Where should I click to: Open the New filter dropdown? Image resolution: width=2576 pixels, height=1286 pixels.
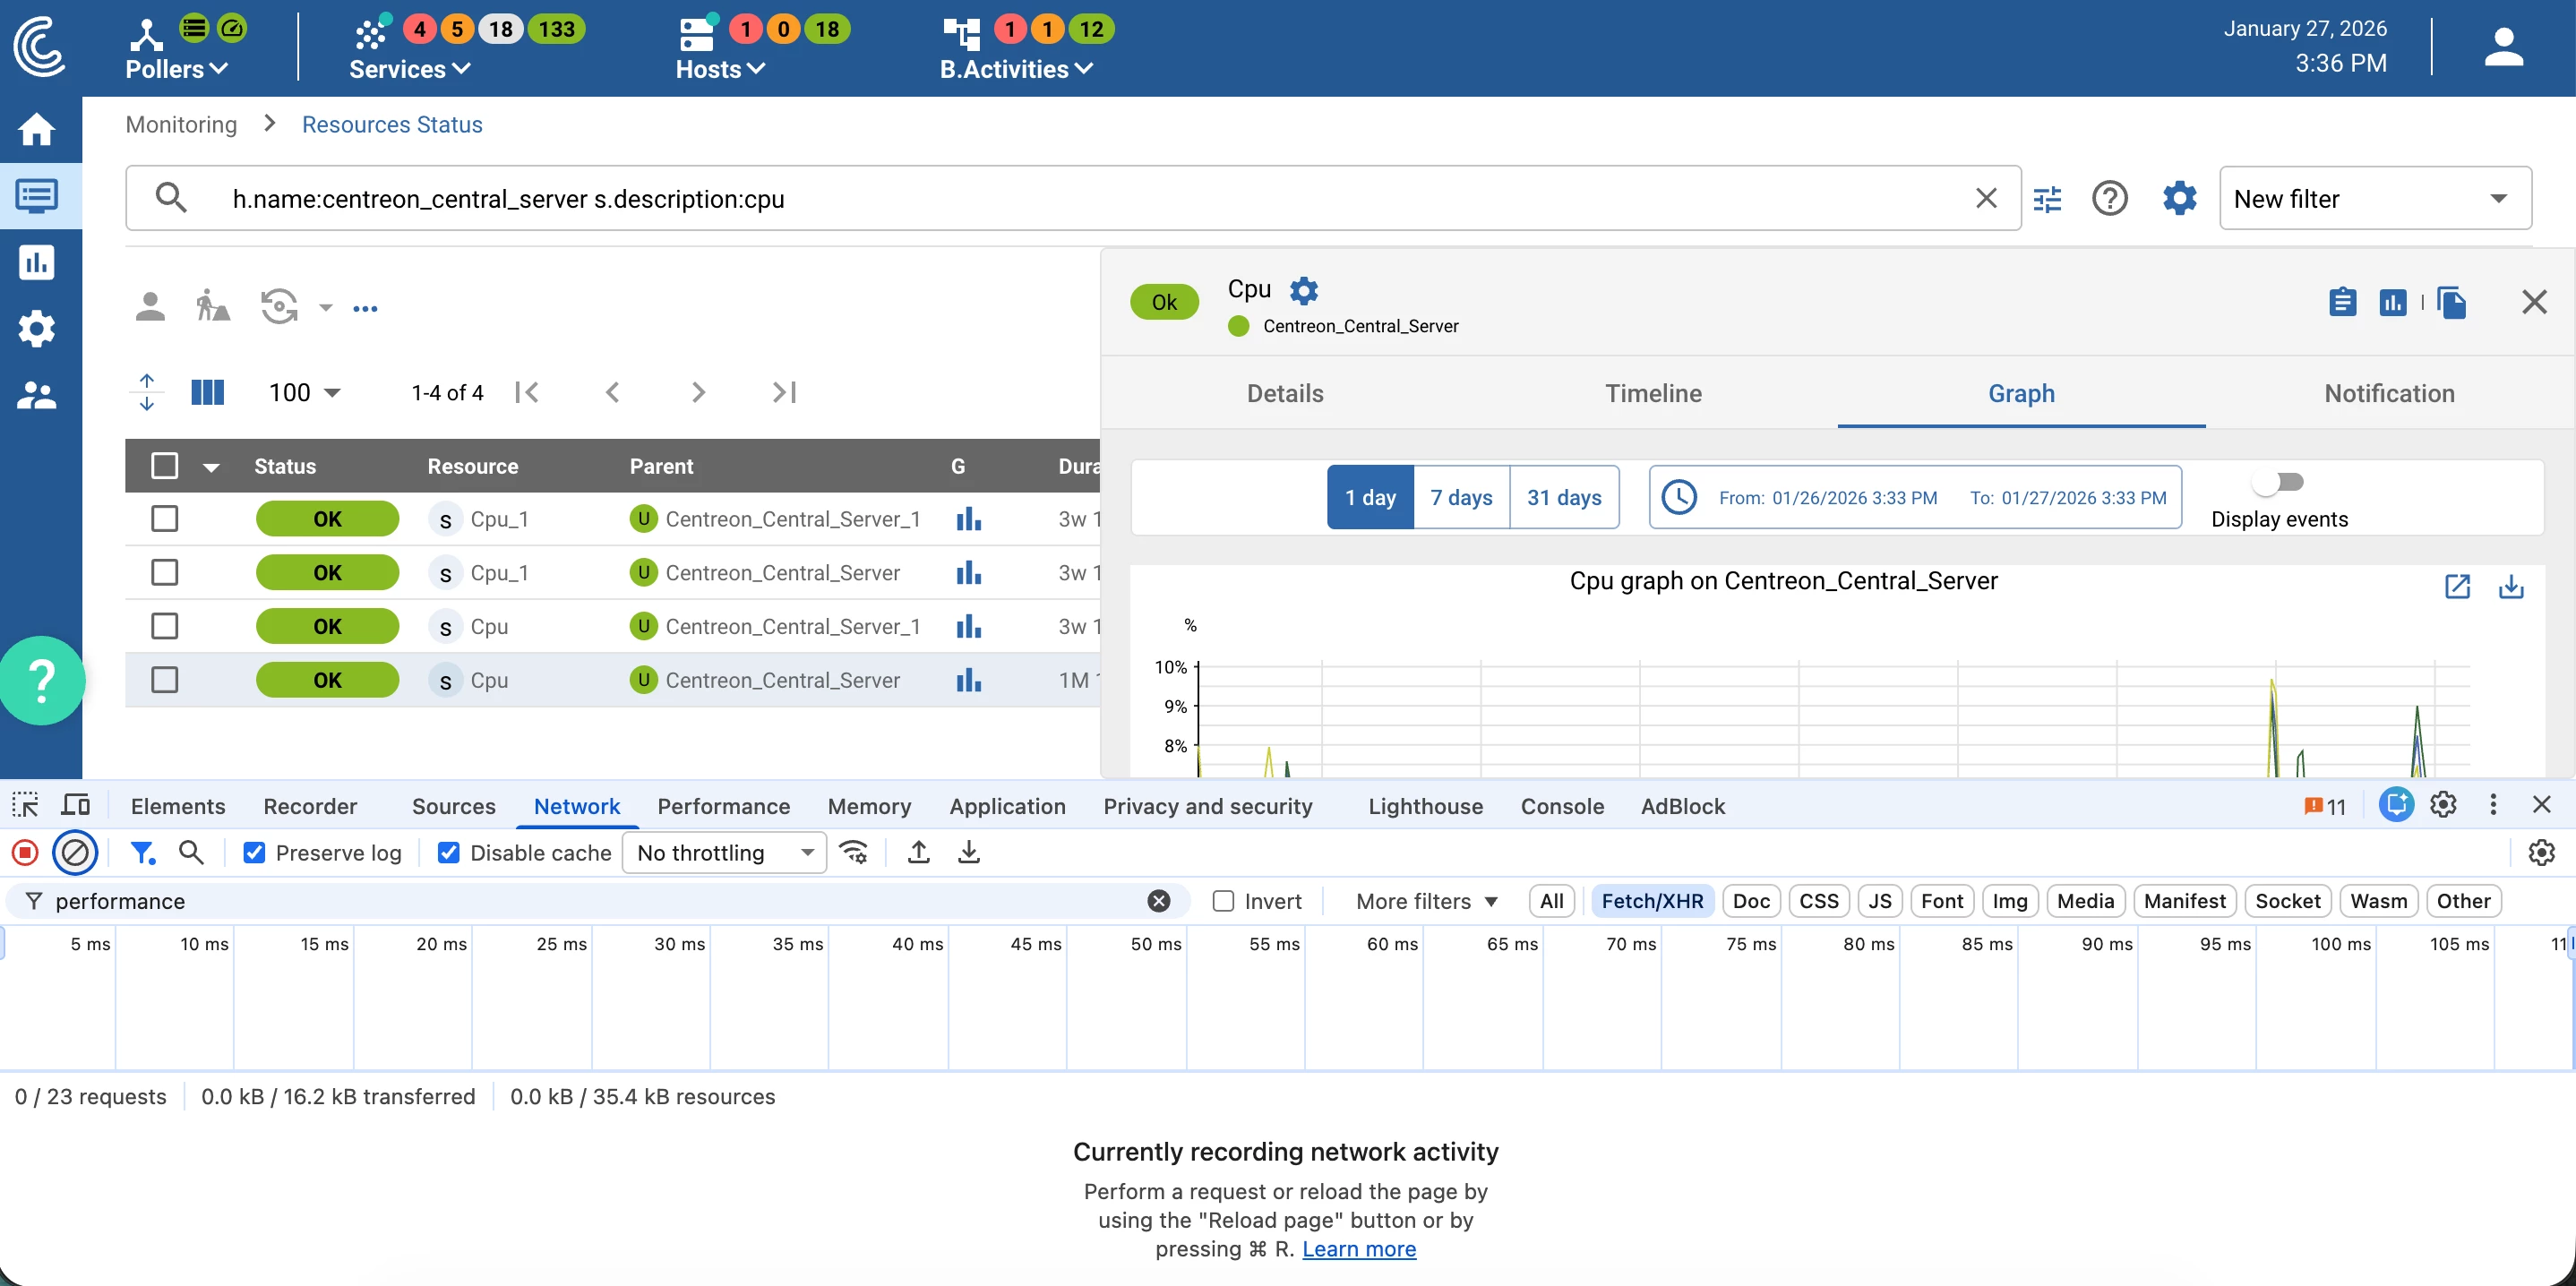coord(2375,199)
